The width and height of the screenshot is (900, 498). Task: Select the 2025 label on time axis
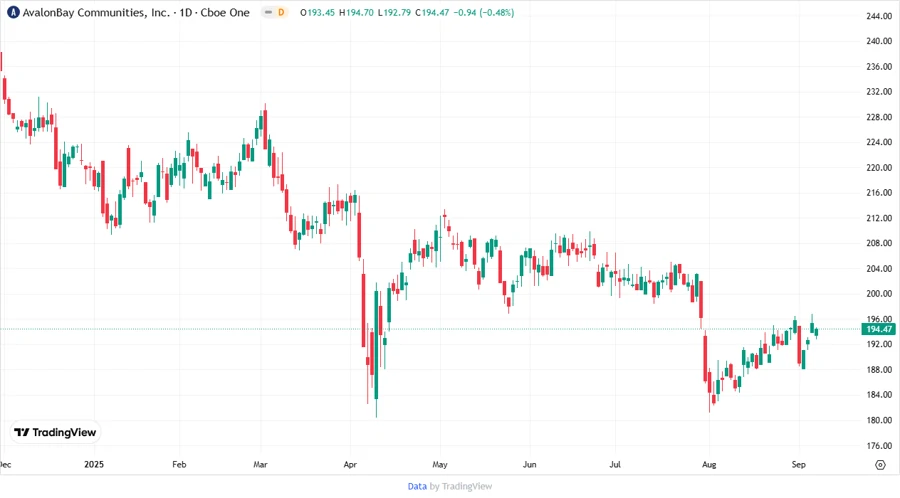point(94,464)
